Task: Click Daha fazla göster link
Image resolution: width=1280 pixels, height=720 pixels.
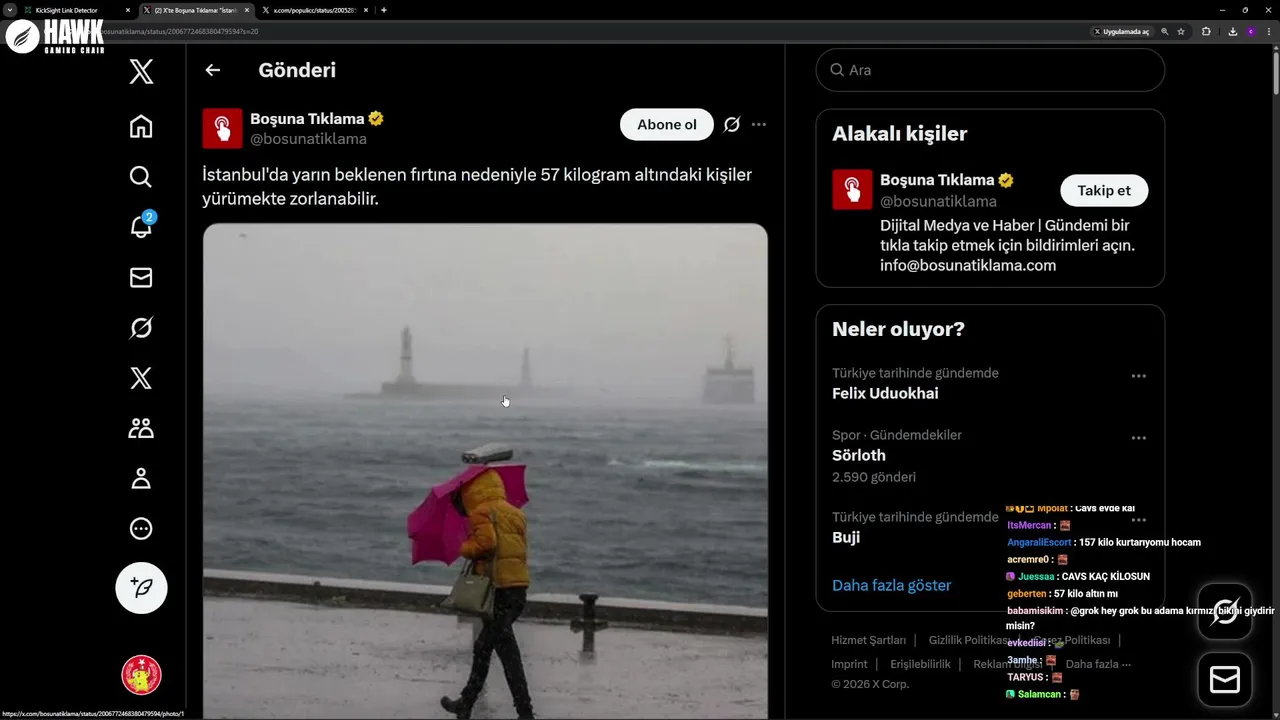Action: coord(891,585)
